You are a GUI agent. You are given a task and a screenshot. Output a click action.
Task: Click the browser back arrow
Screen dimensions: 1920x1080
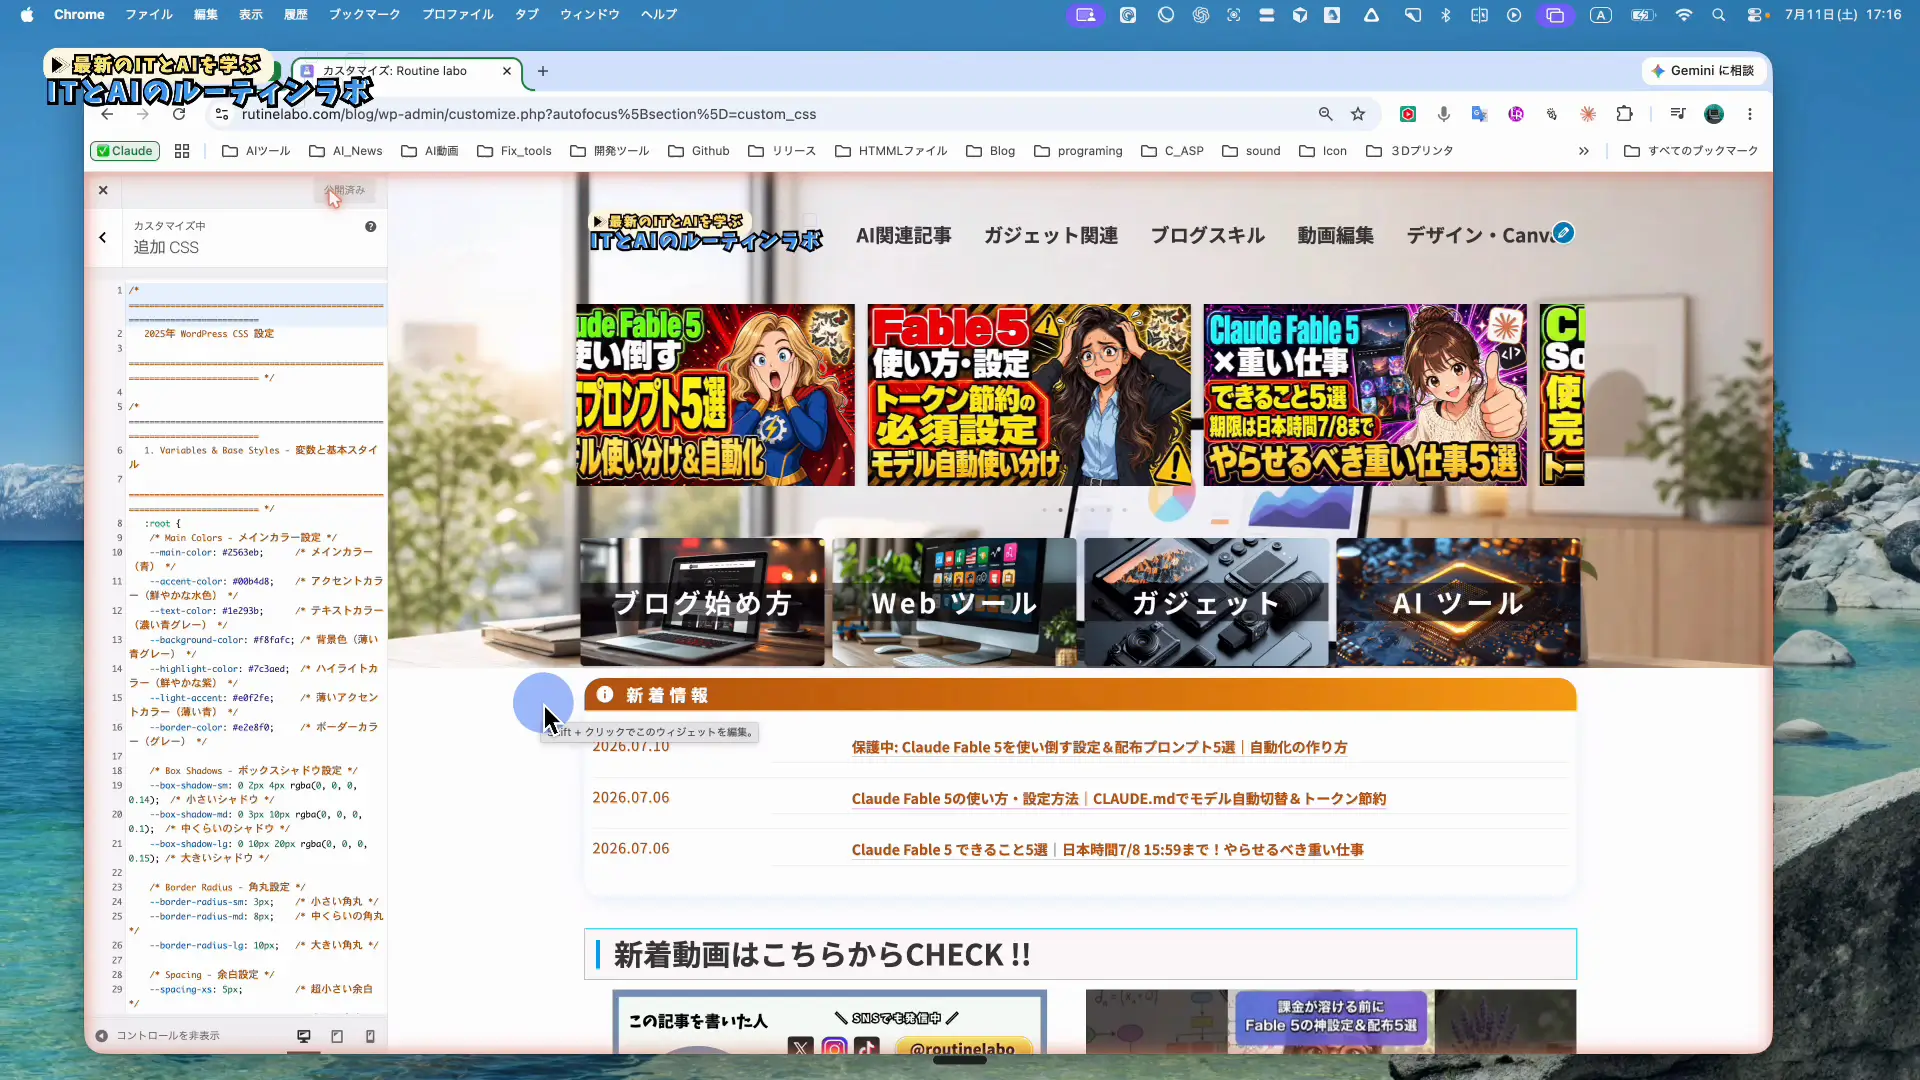[x=108, y=114]
